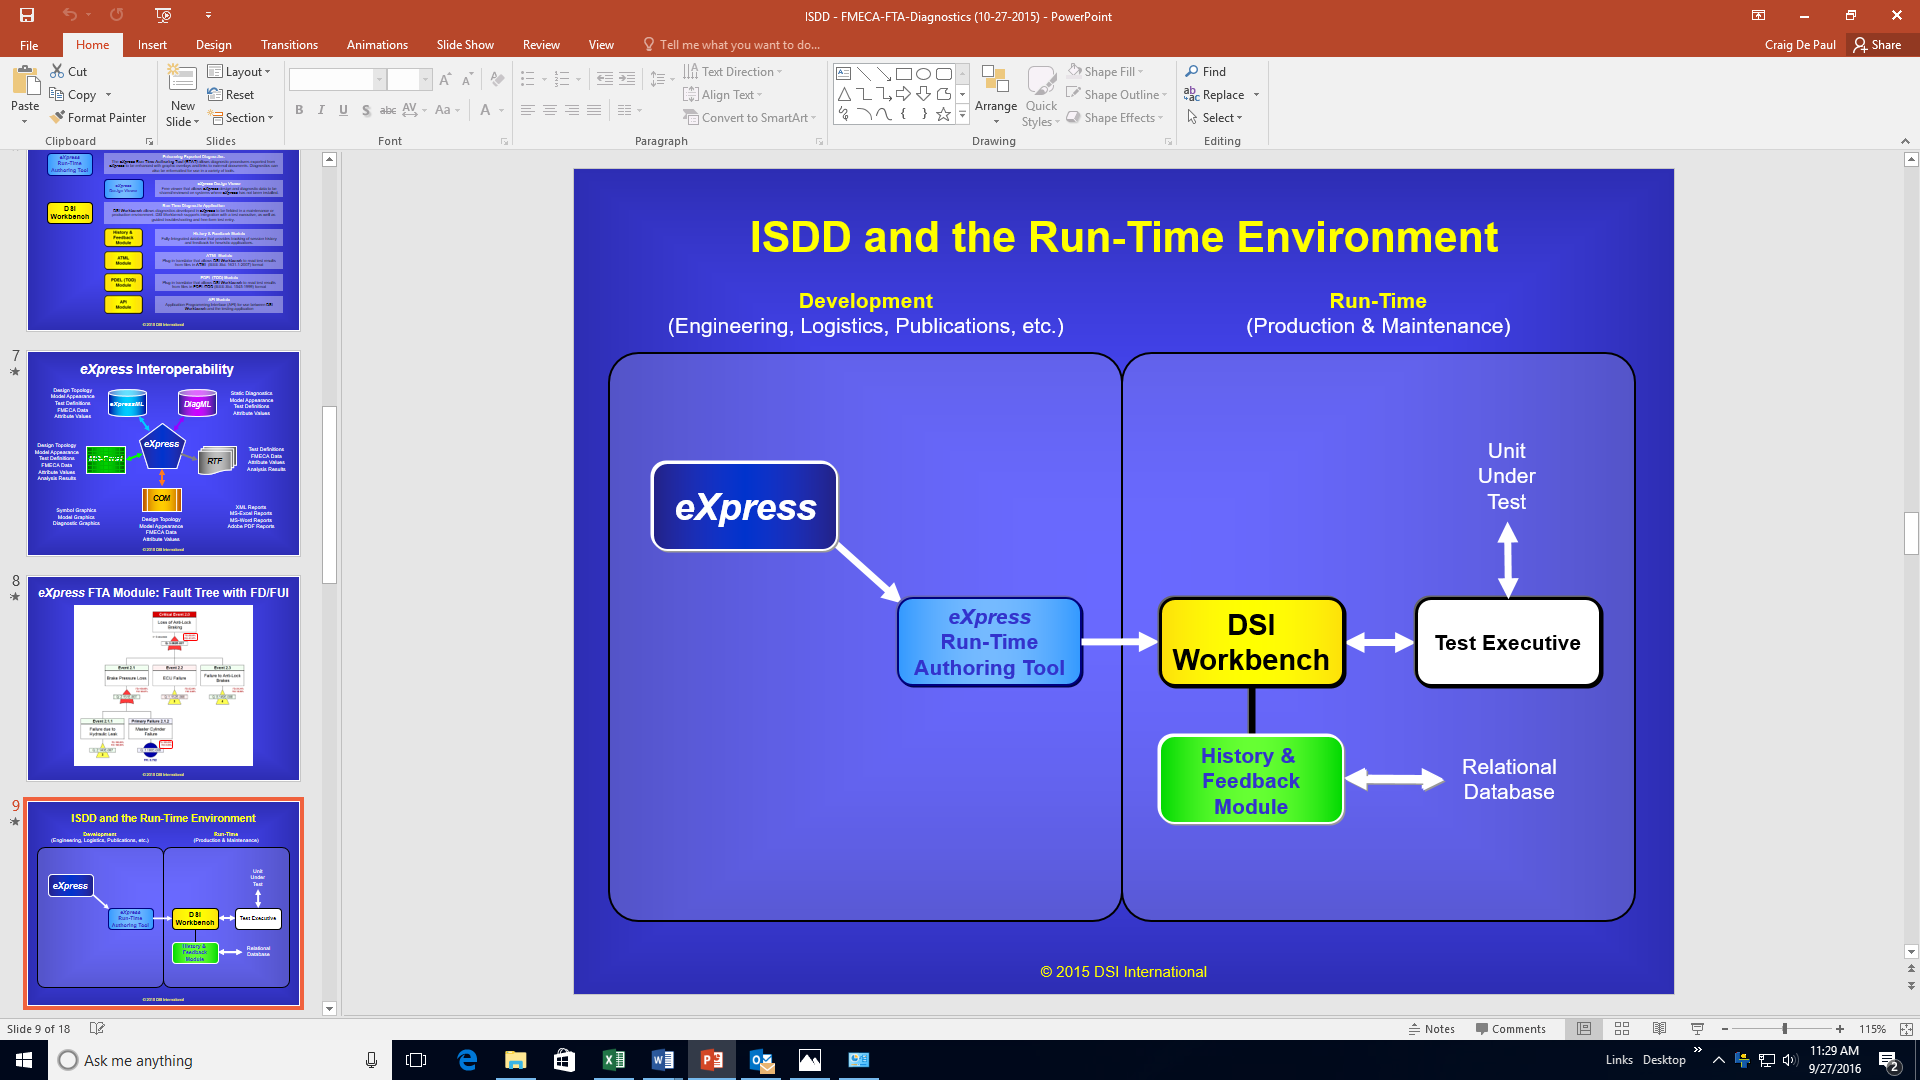The width and height of the screenshot is (1920, 1080).
Task: Start Slide Show from status bar
Action: [1697, 1028]
